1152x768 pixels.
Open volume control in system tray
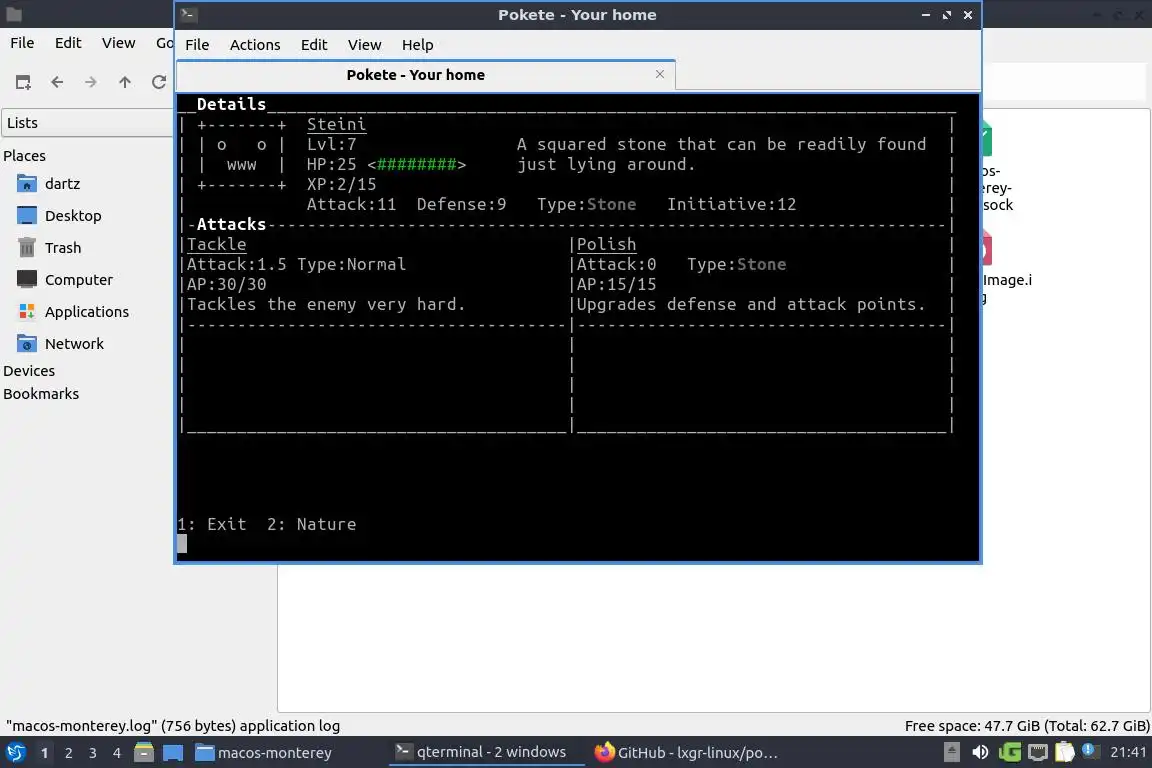coord(979,752)
